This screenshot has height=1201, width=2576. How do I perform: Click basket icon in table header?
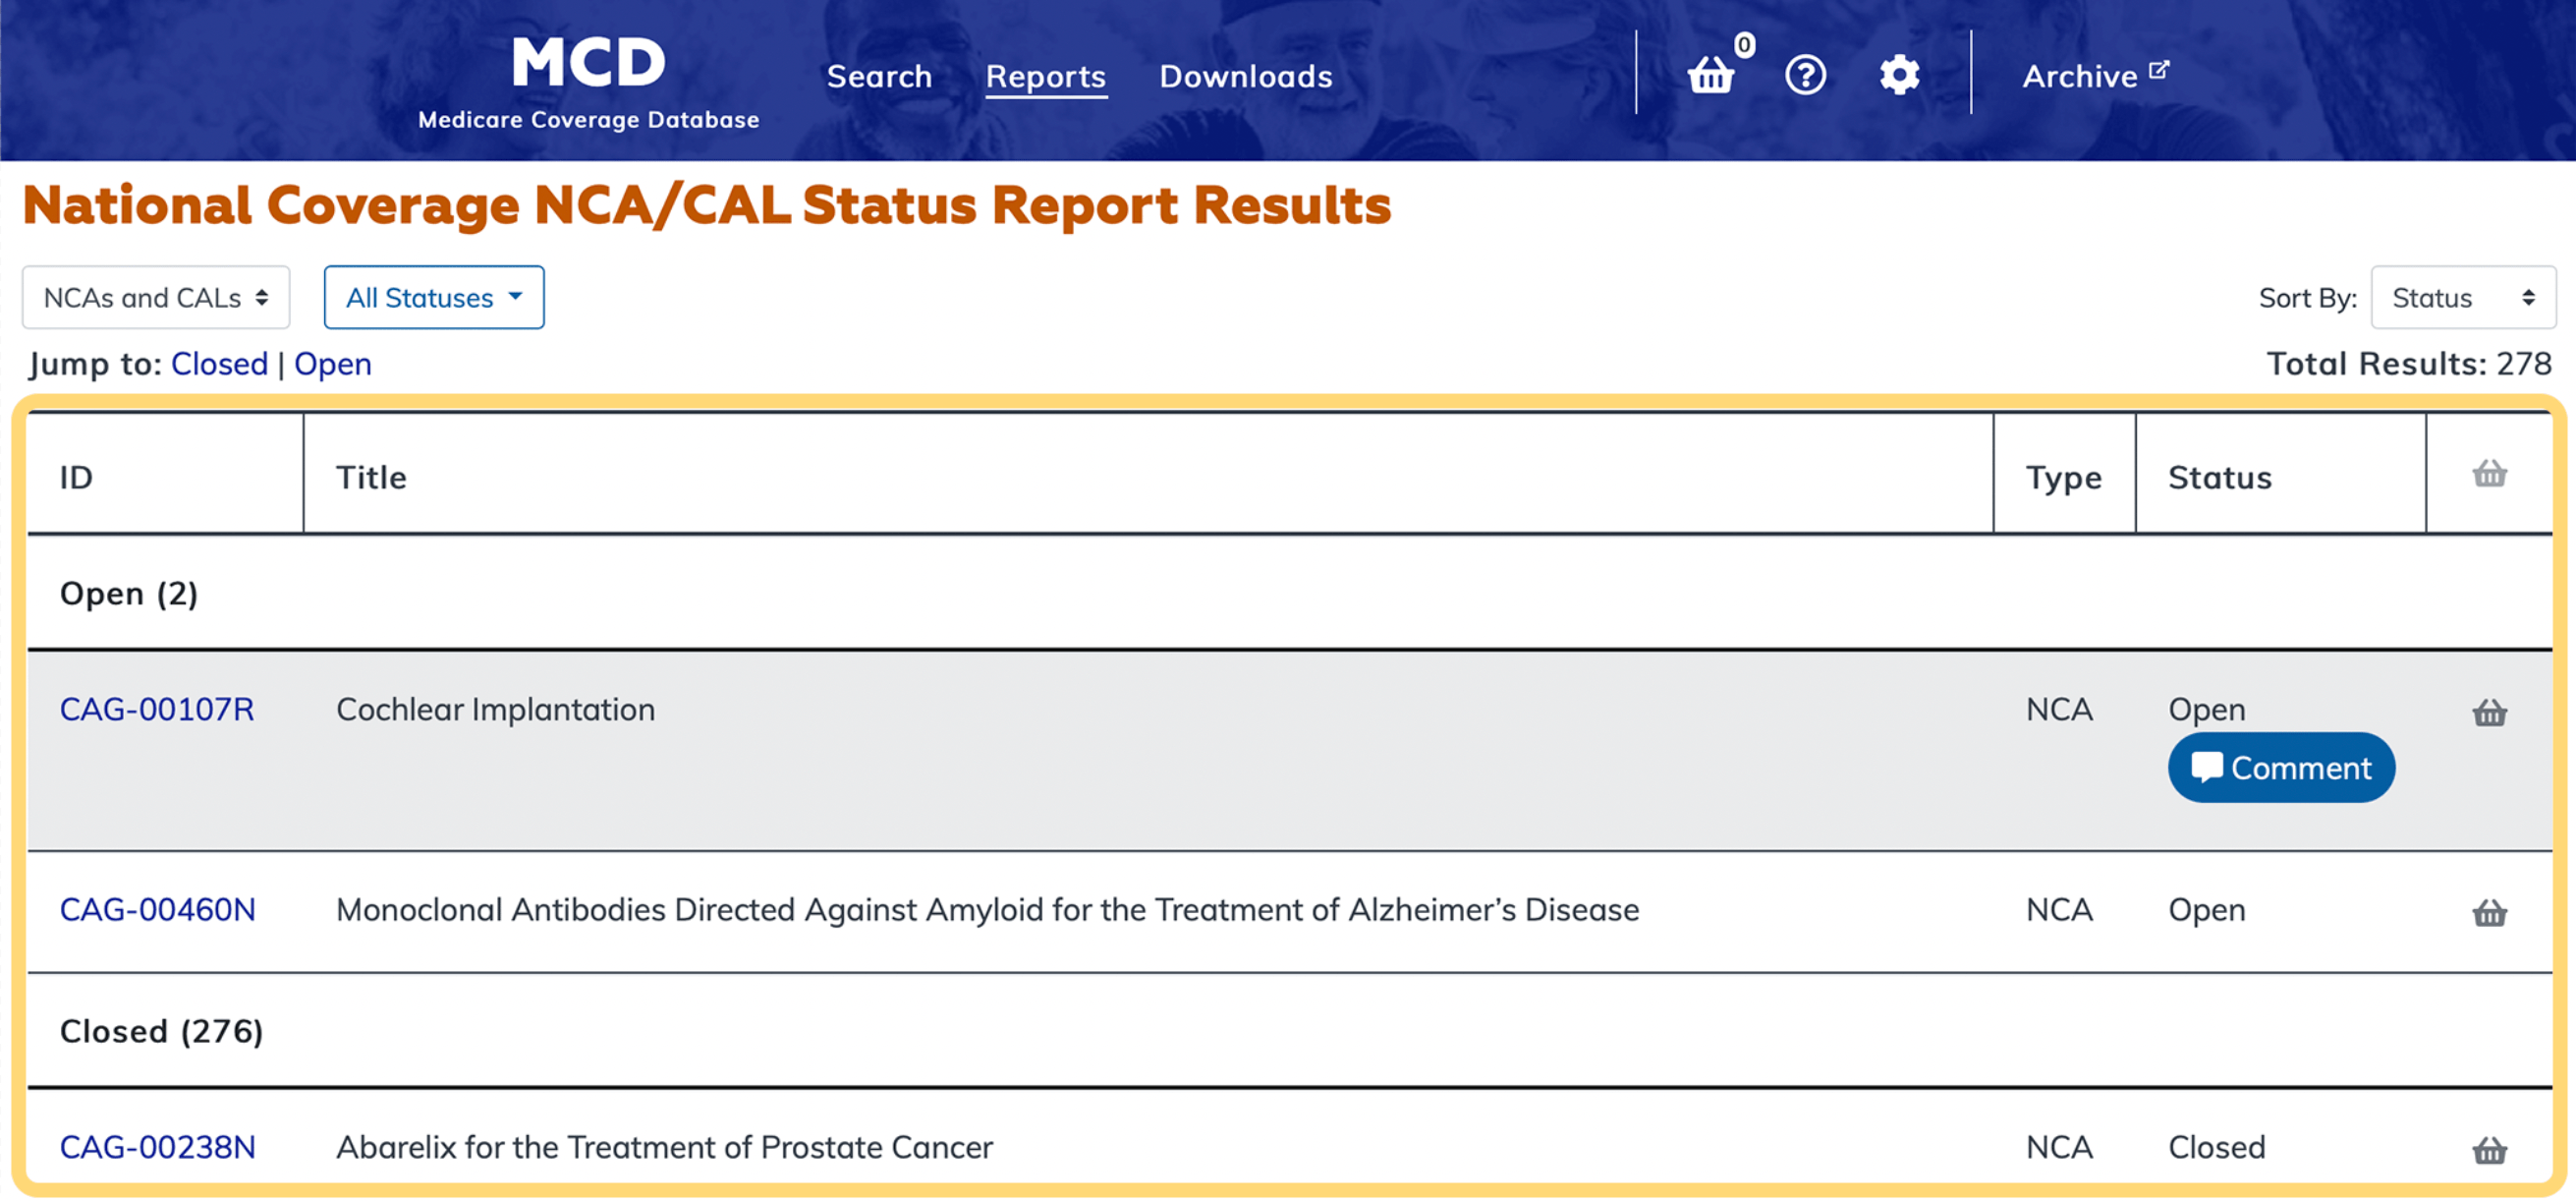point(2488,474)
